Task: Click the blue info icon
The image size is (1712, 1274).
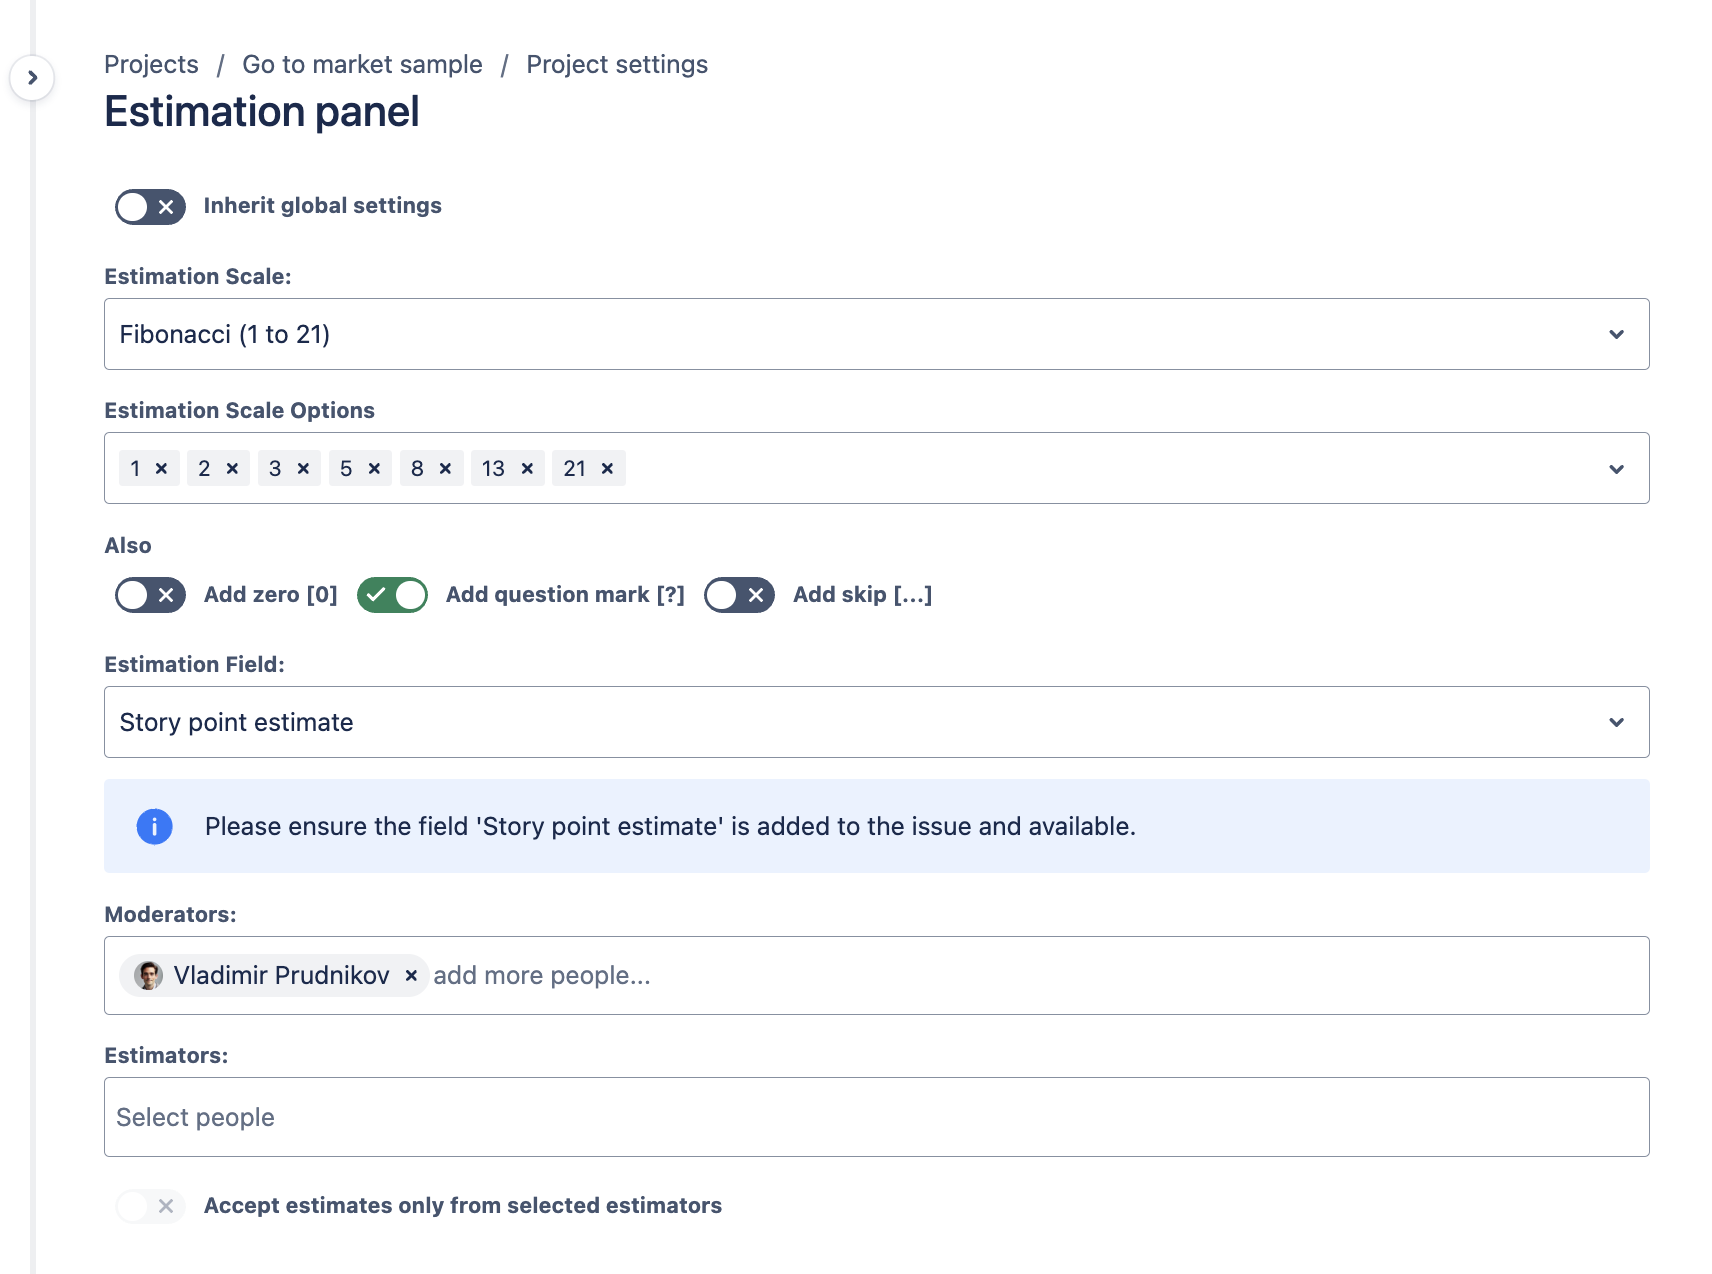Action: click(x=154, y=827)
